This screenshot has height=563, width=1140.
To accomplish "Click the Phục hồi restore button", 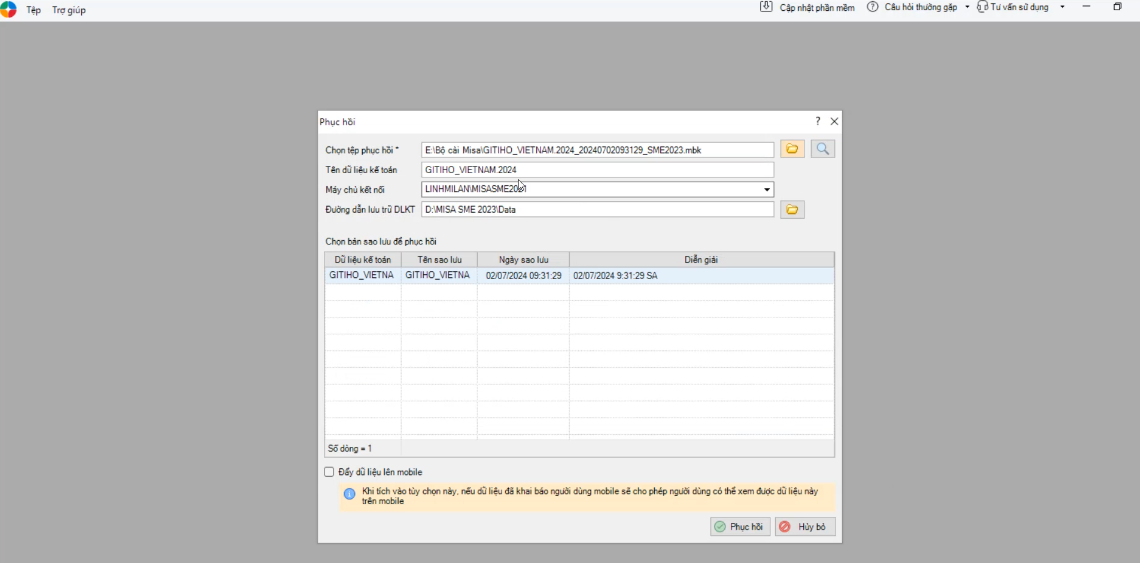I will [x=739, y=527].
